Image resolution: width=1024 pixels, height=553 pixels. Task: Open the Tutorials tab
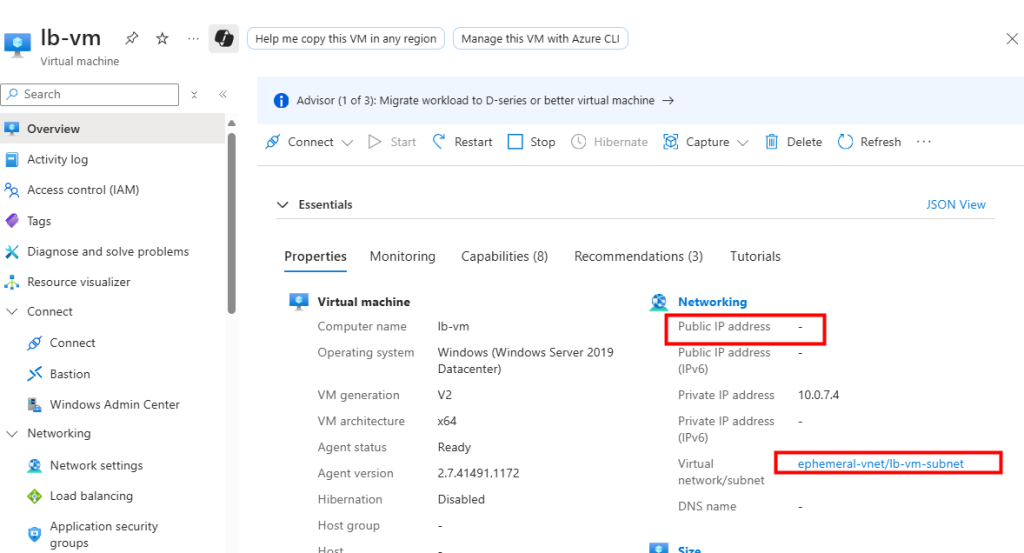coord(755,257)
